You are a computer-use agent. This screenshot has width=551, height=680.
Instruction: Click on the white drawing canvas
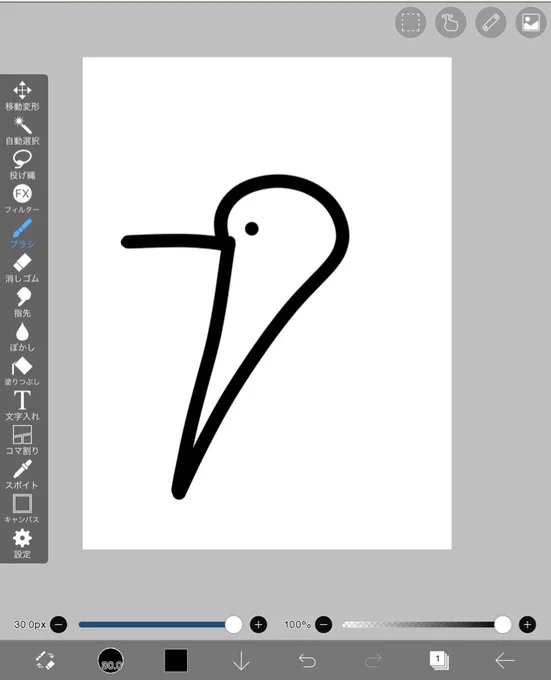267,303
